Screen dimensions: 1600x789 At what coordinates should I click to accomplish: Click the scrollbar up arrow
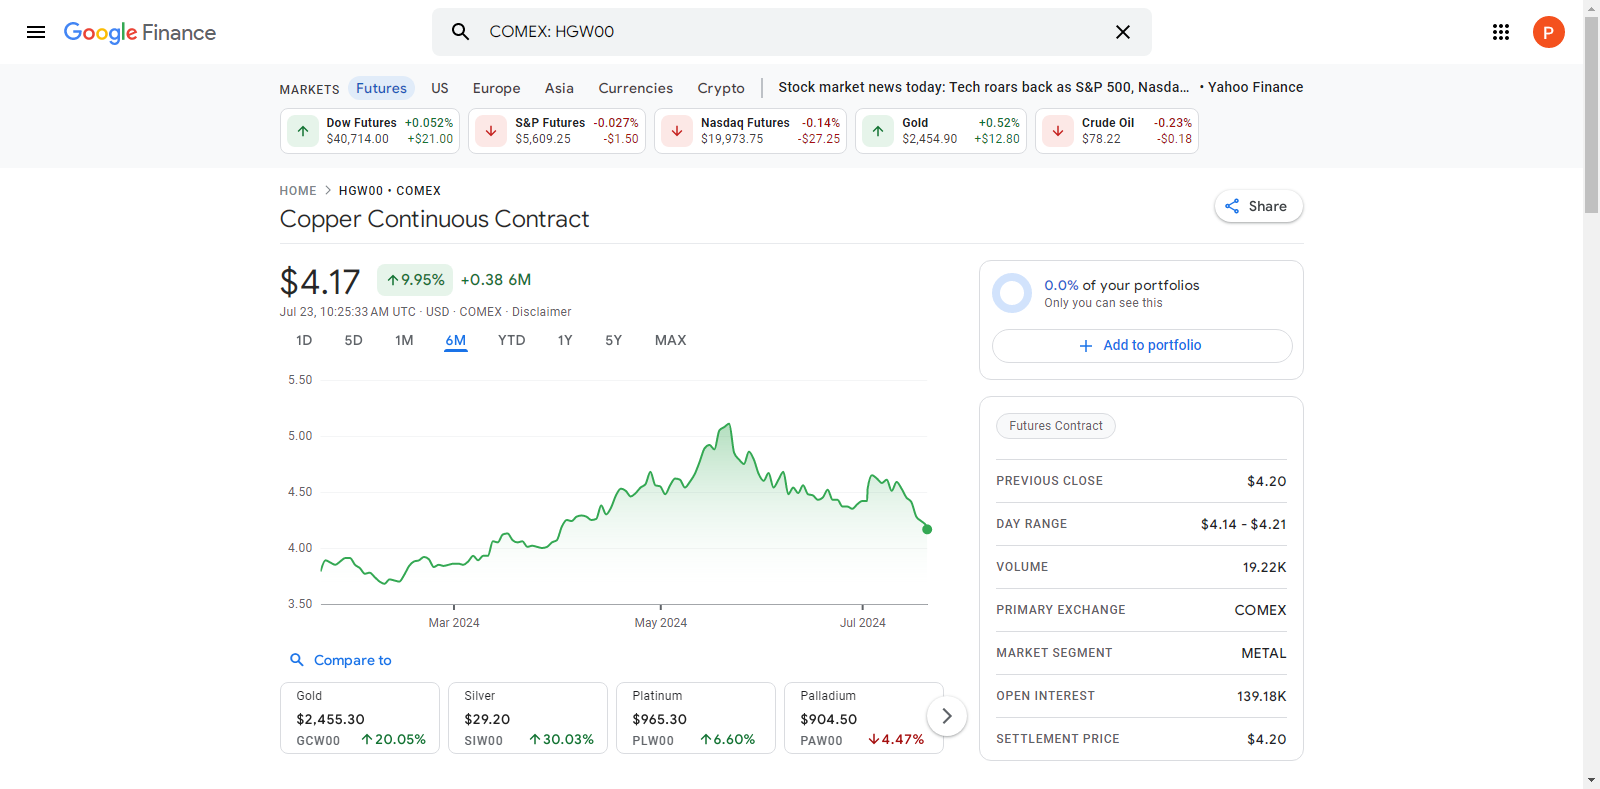point(1591,8)
